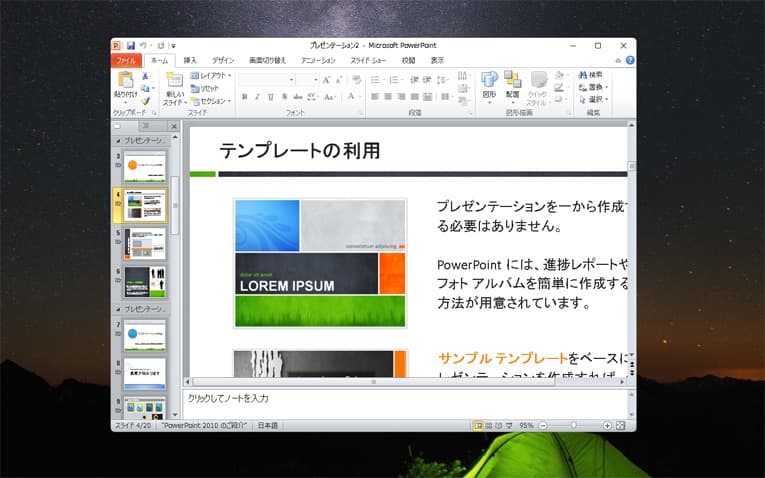
Task: Open the Insert (挿入) ribbon tab
Action: coord(190,60)
